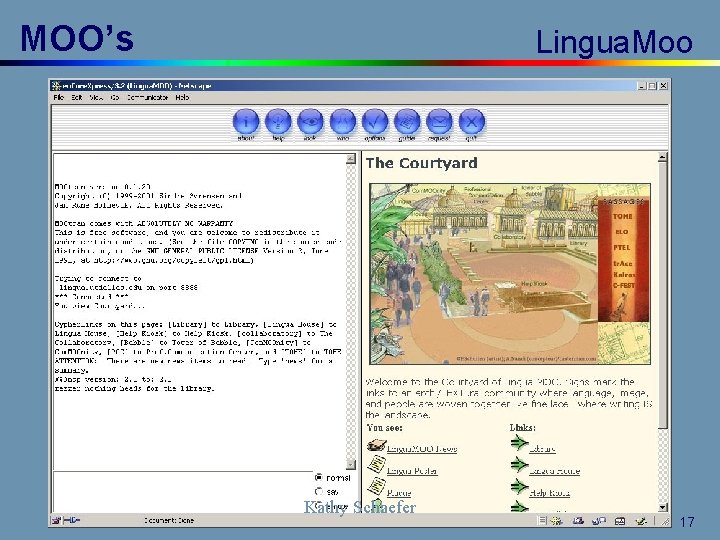Click the green arrow beside Library link
Viewport: 720px width, 540px height.
tap(519, 444)
